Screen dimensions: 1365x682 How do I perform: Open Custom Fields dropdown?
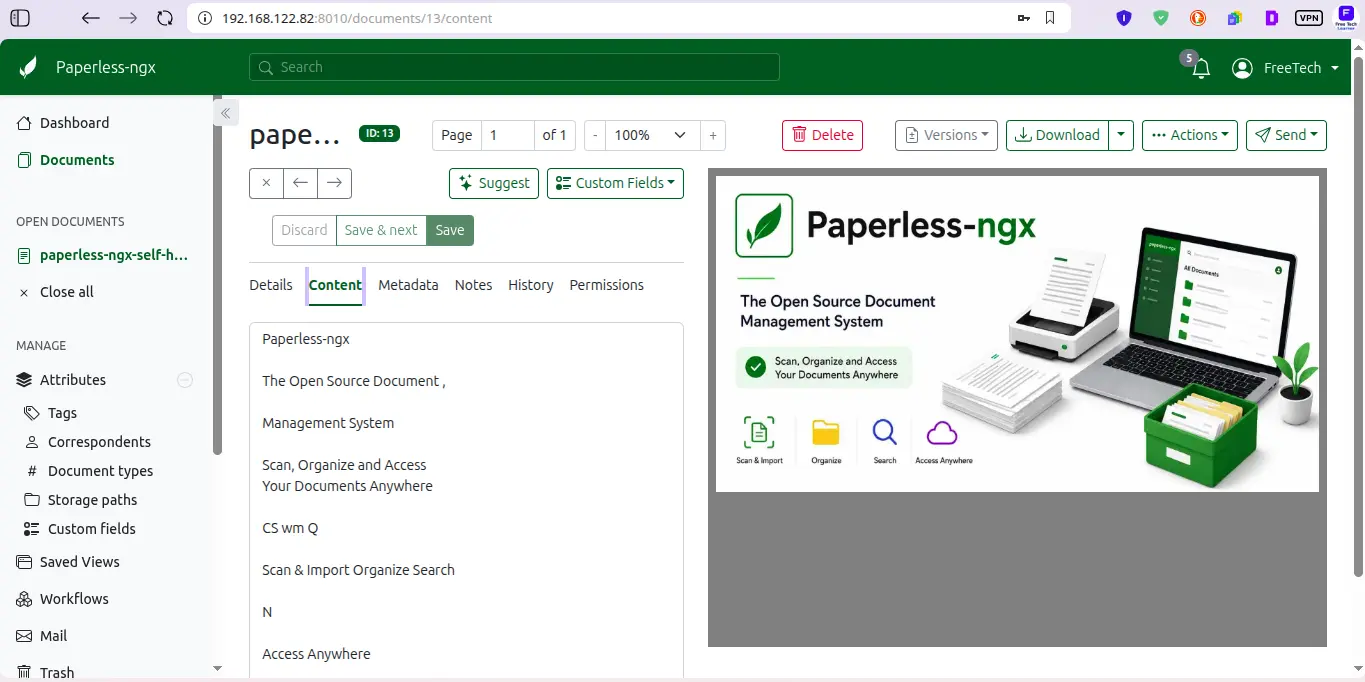tap(615, 183)
